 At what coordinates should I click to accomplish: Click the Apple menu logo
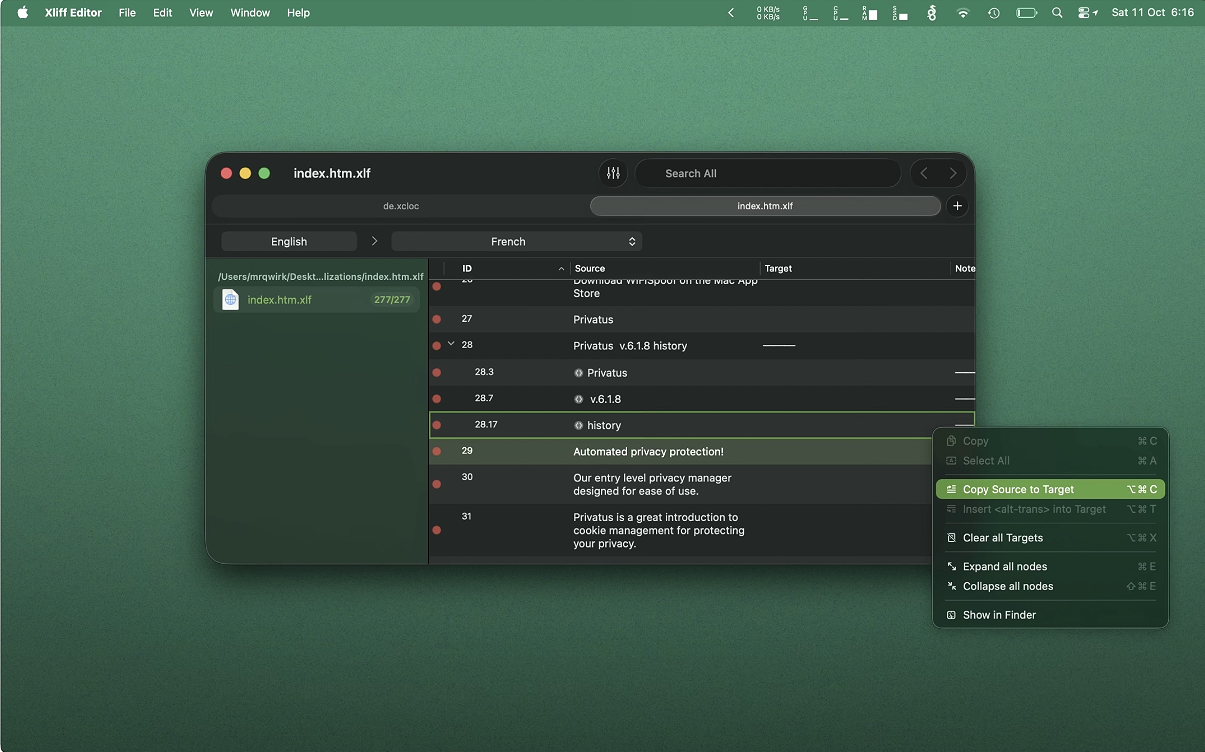[23, 13]
